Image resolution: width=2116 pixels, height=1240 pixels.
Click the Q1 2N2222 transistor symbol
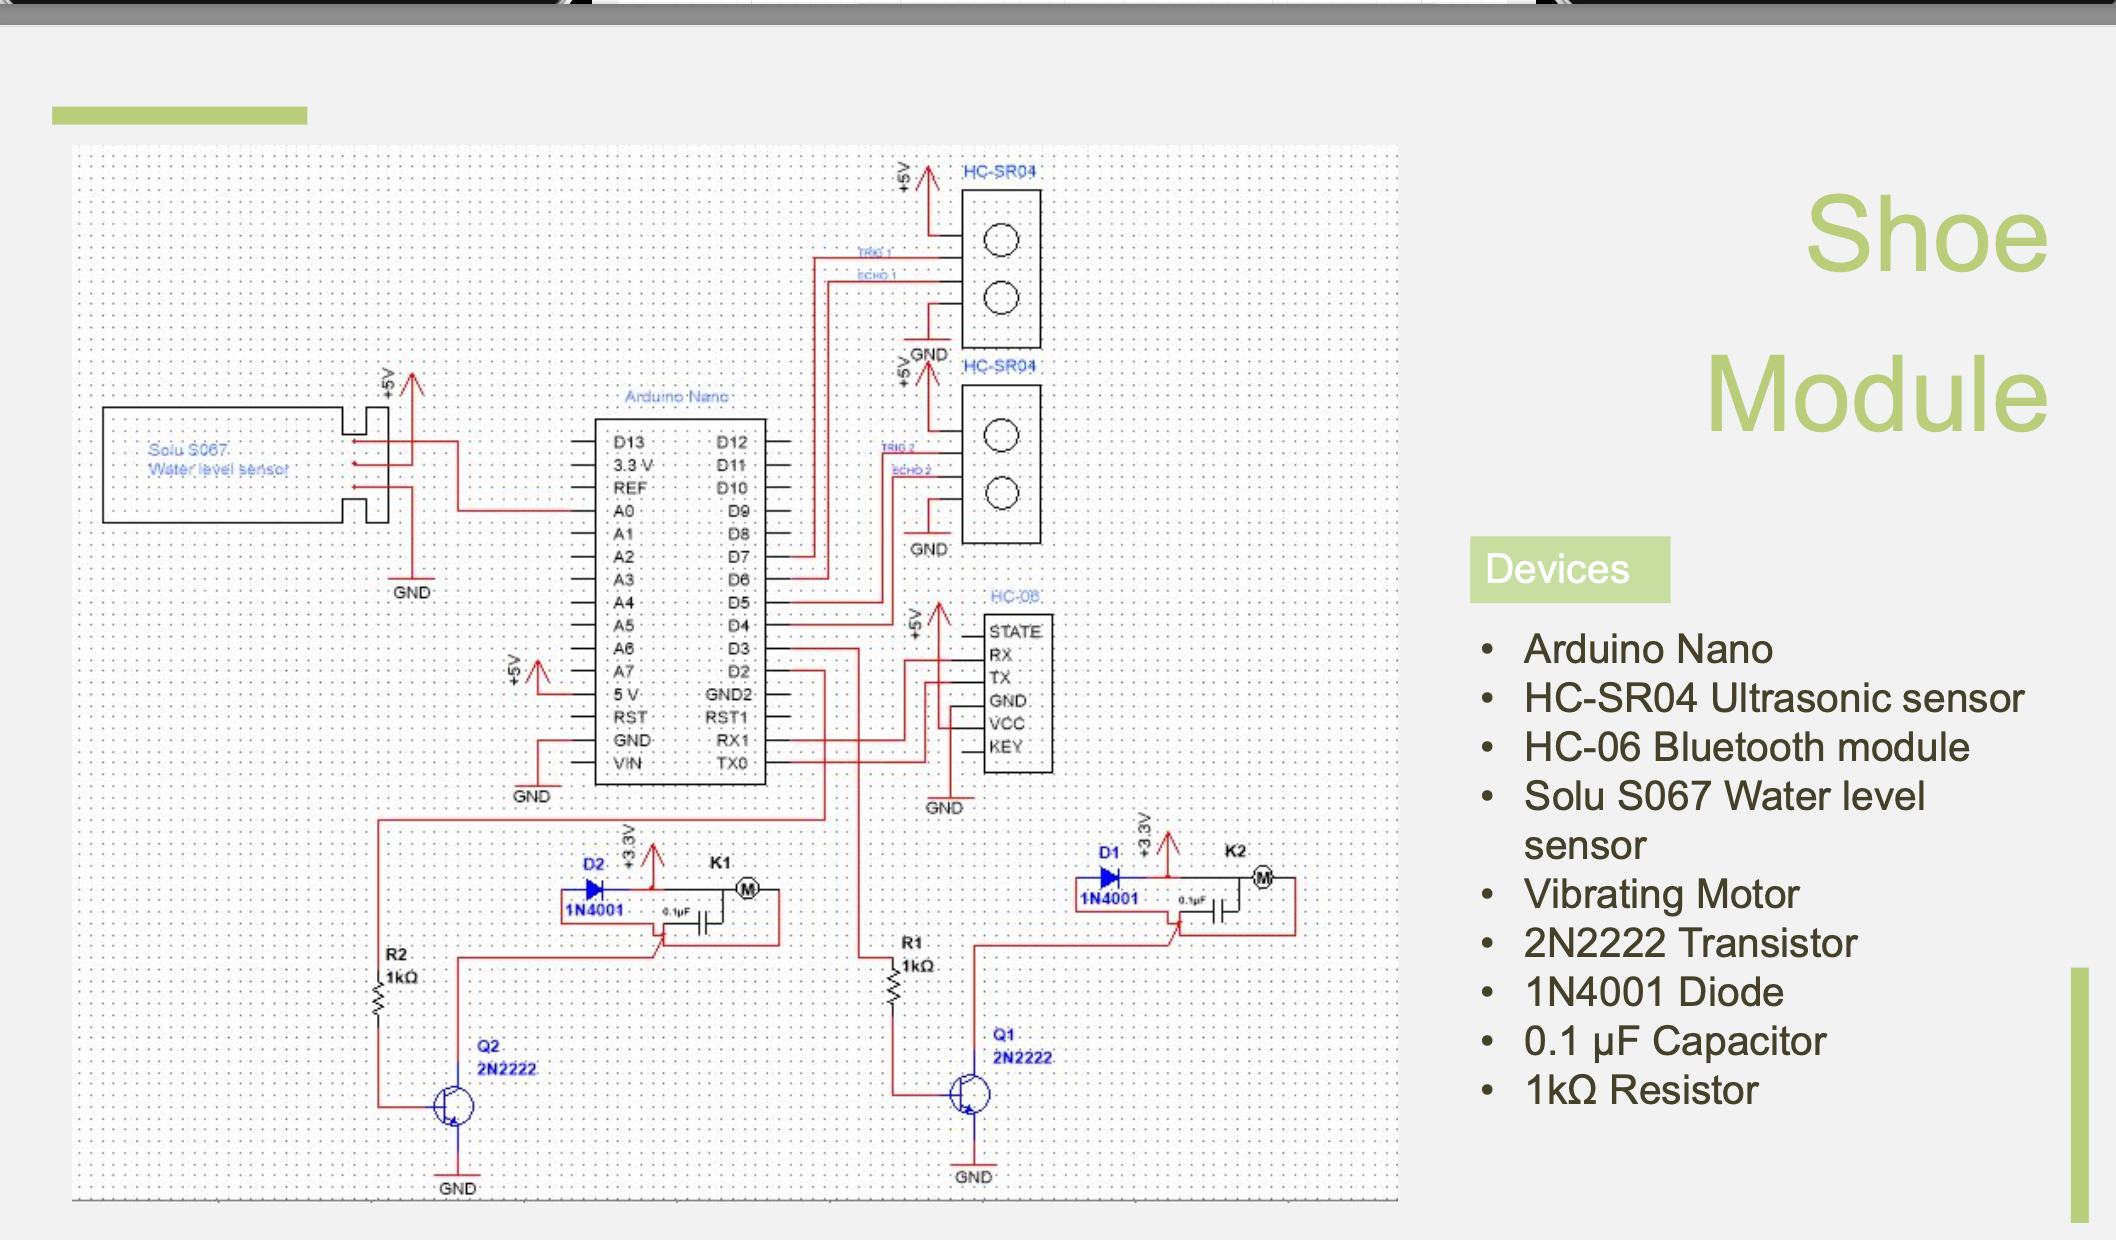click(x=969, y=1094)
